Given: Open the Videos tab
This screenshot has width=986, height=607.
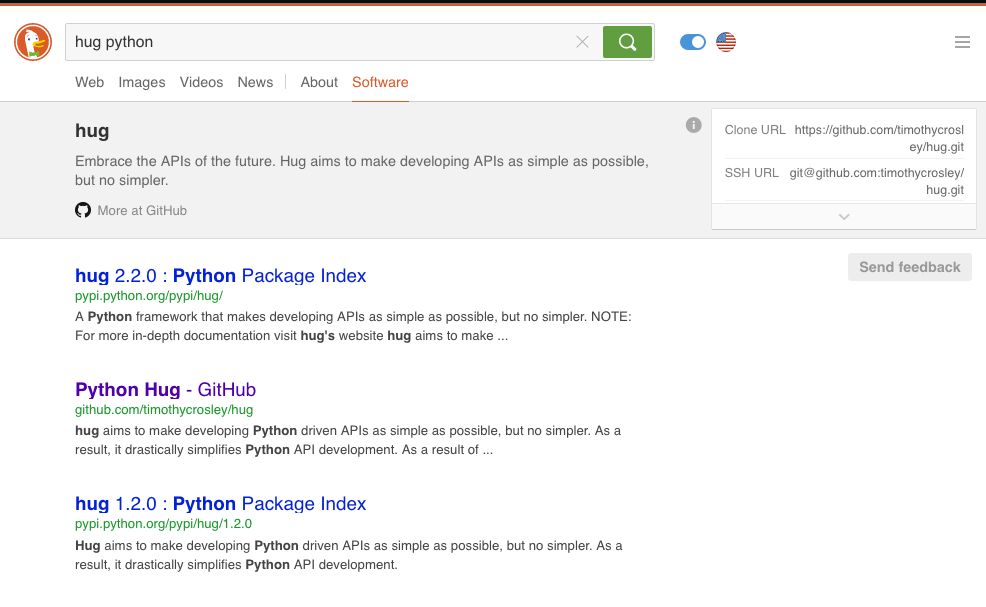Looking at the screenshot, I should (x=201, y=82).
